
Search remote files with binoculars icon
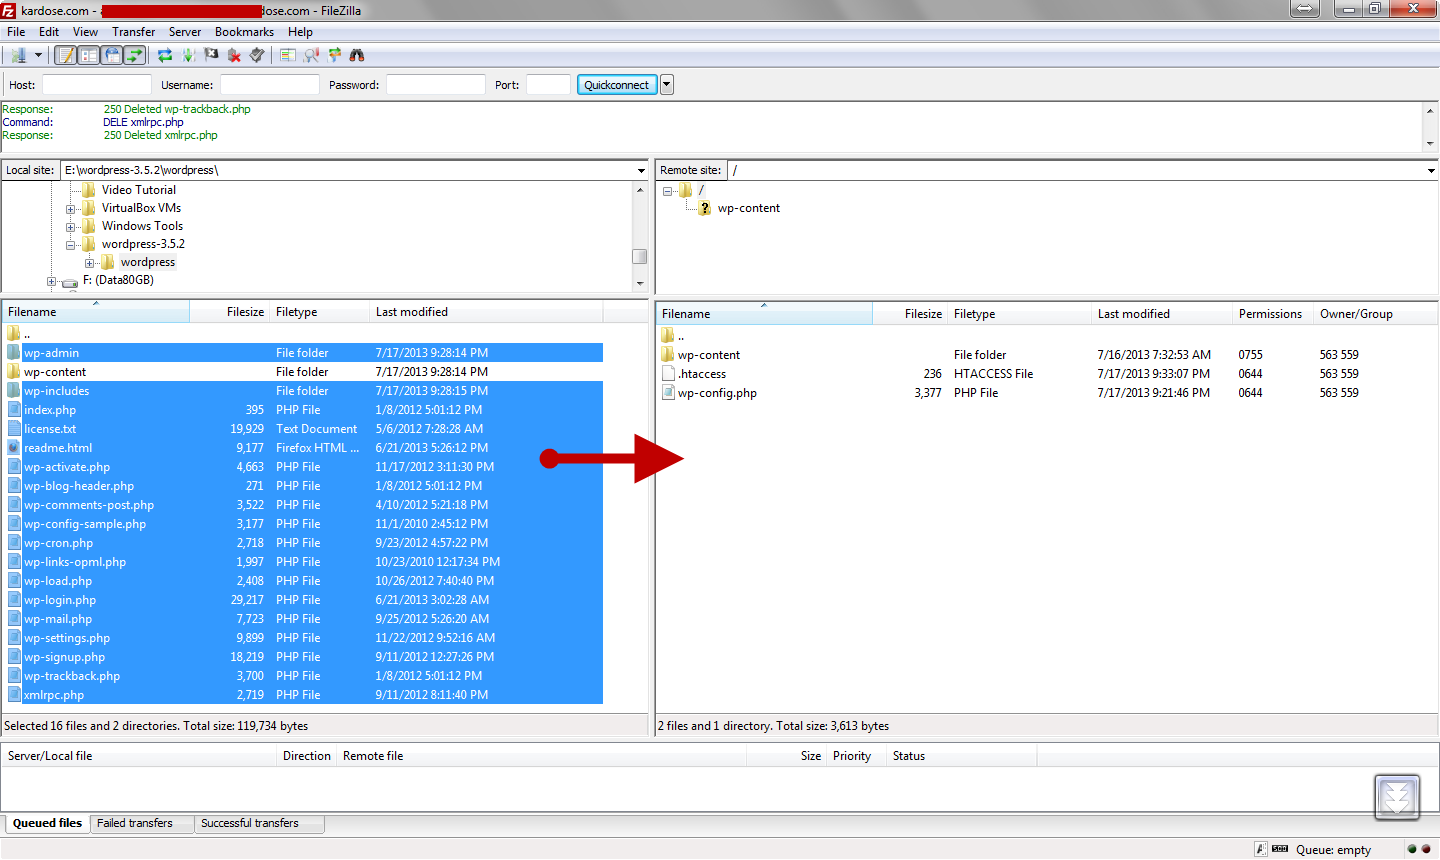click(x=357, y=56)
